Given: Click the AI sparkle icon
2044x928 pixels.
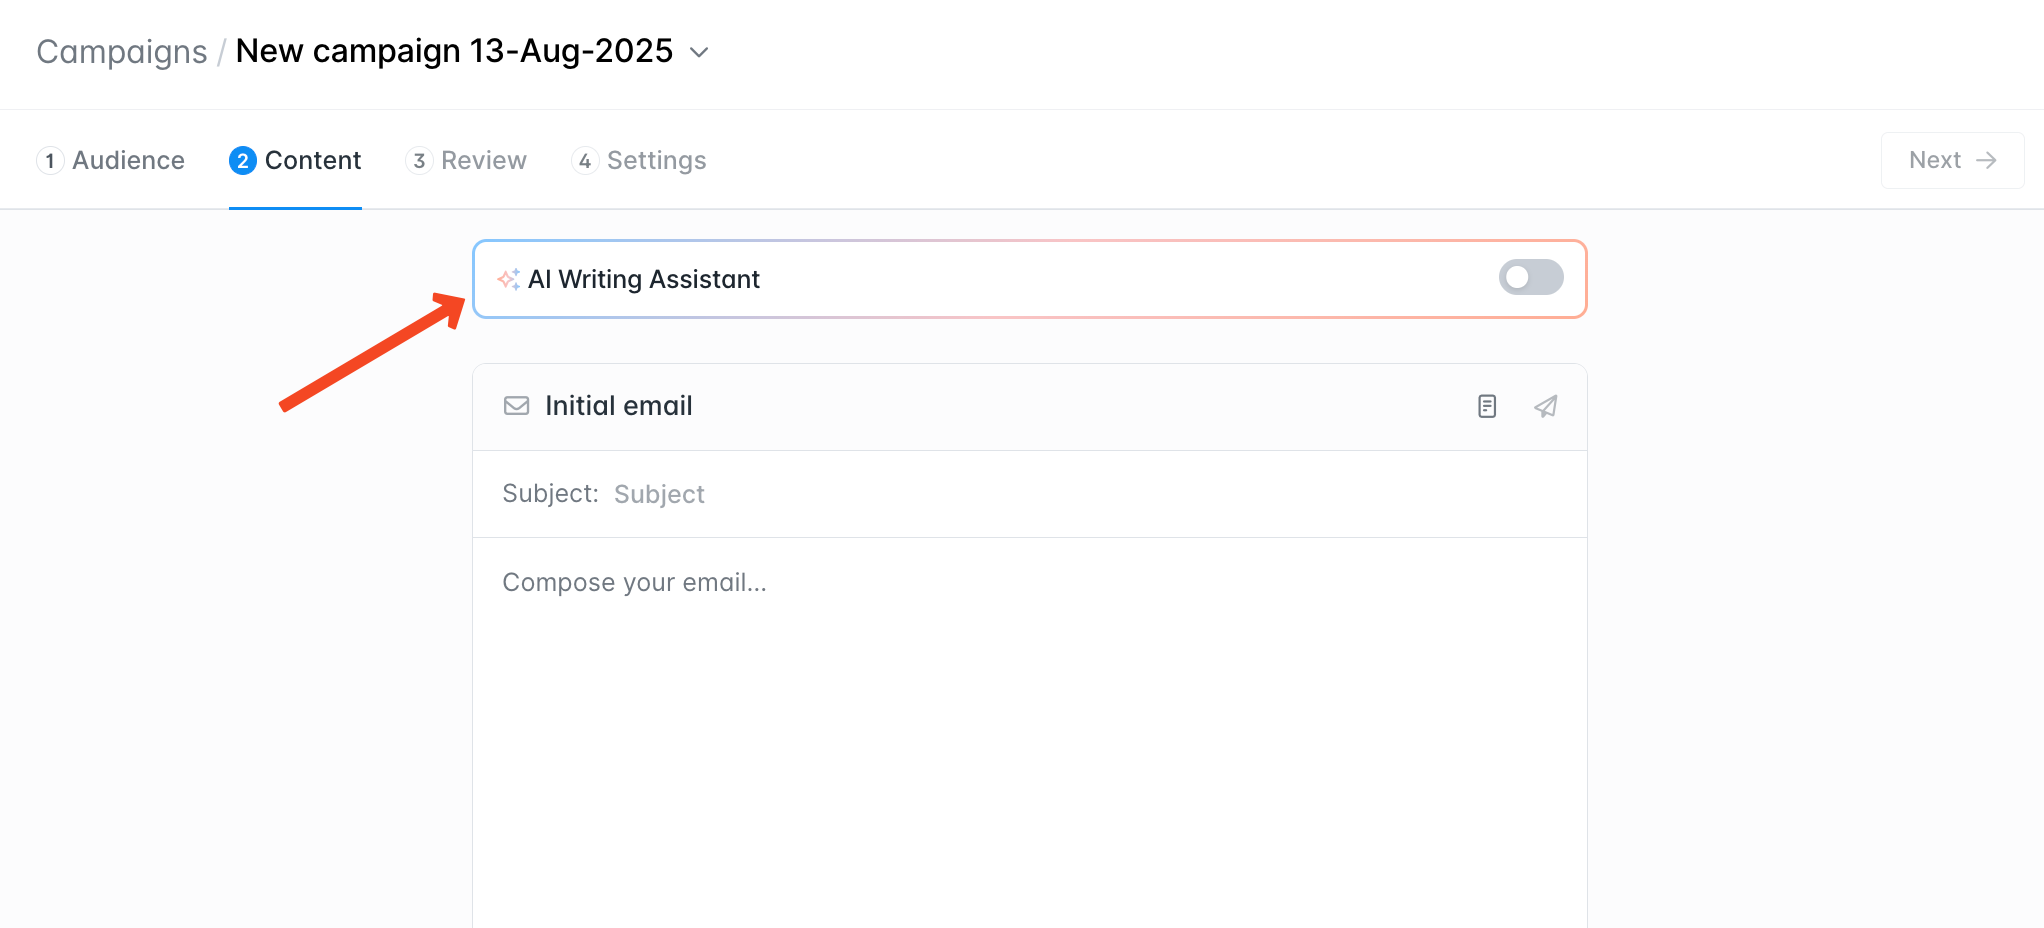Looking at the screenshot, I should click(x=508, y=279).
